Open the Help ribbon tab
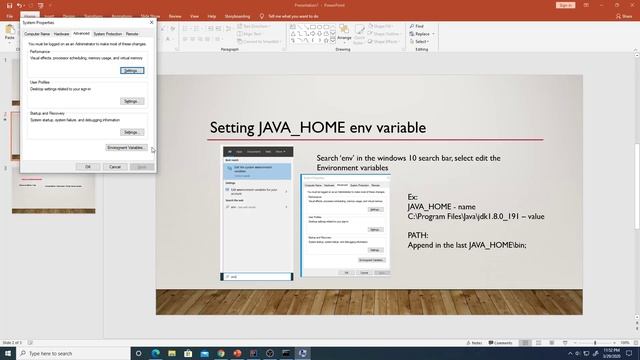The height and width of the screenshot is (360, 640). pos(211,16)
